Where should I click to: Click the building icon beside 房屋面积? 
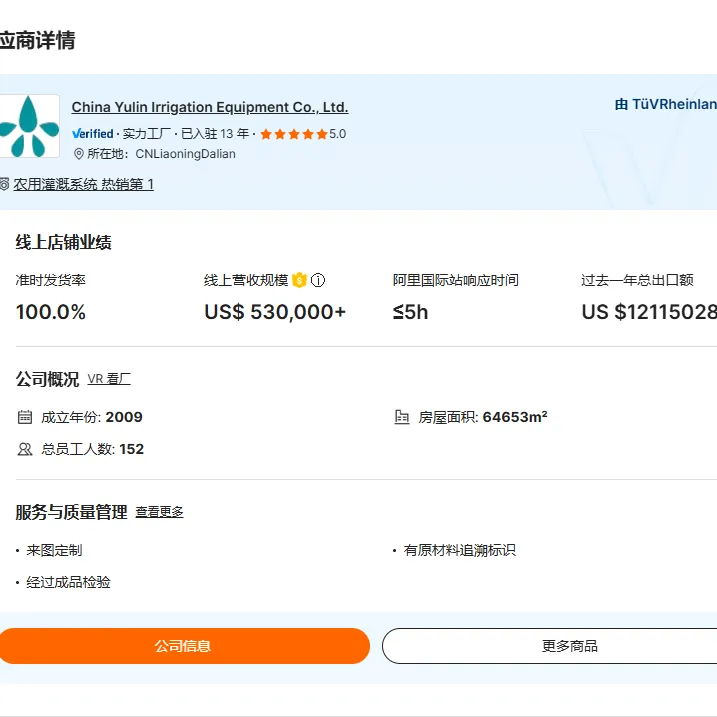click(401, 417)
